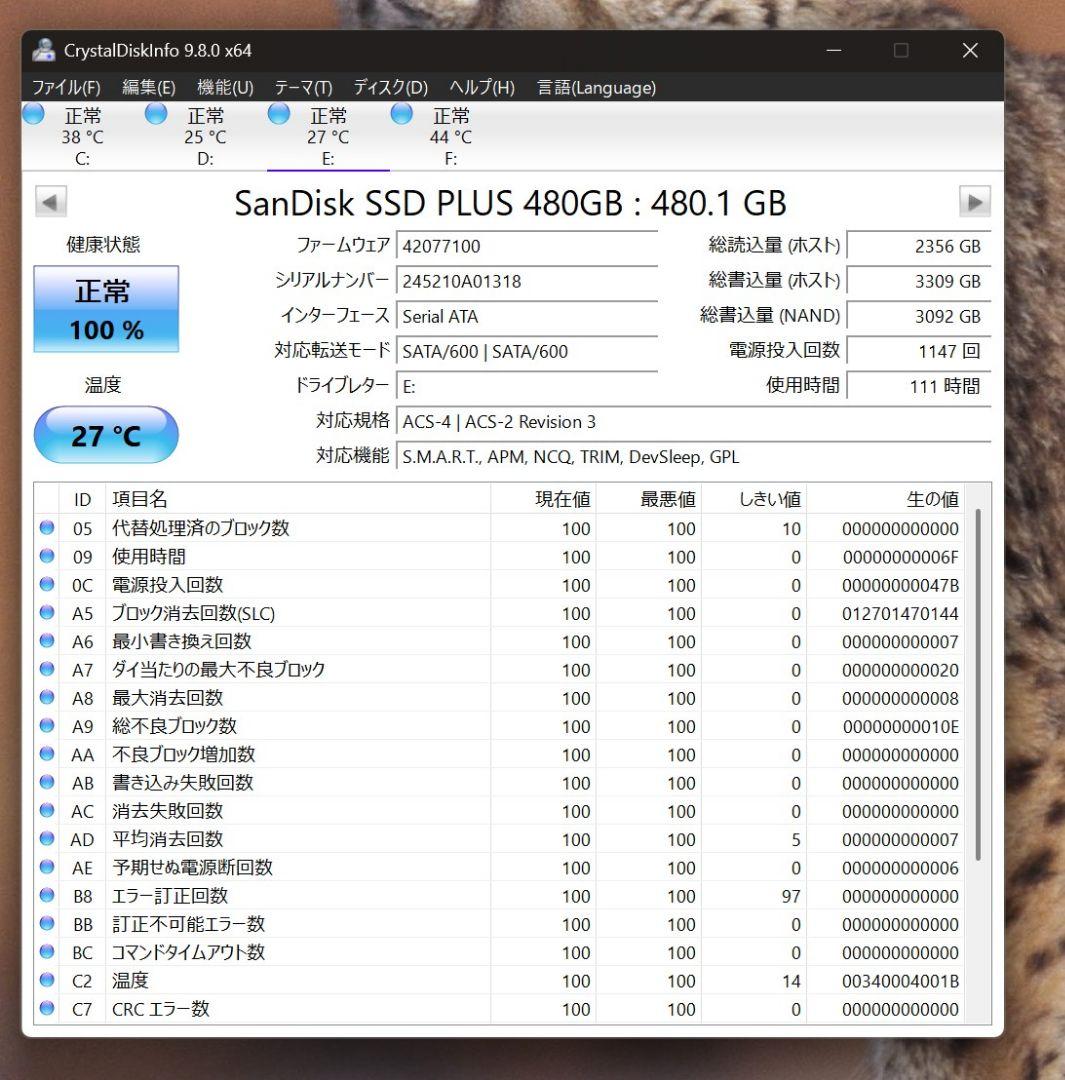Click the firmware field 42077100

527,246
